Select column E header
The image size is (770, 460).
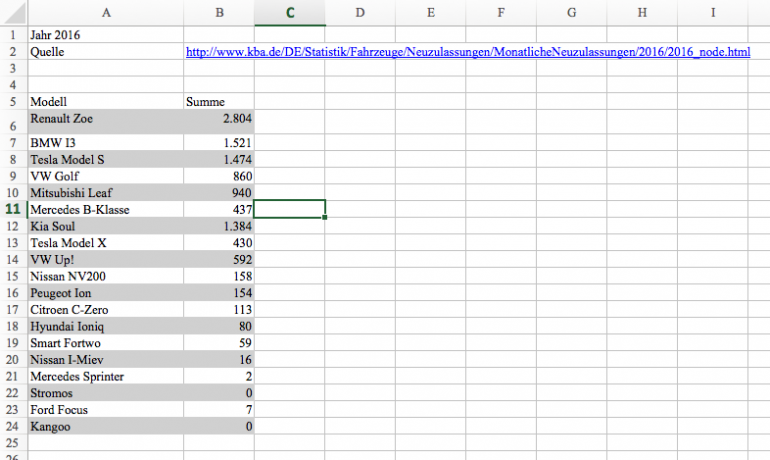click(431, 13)
